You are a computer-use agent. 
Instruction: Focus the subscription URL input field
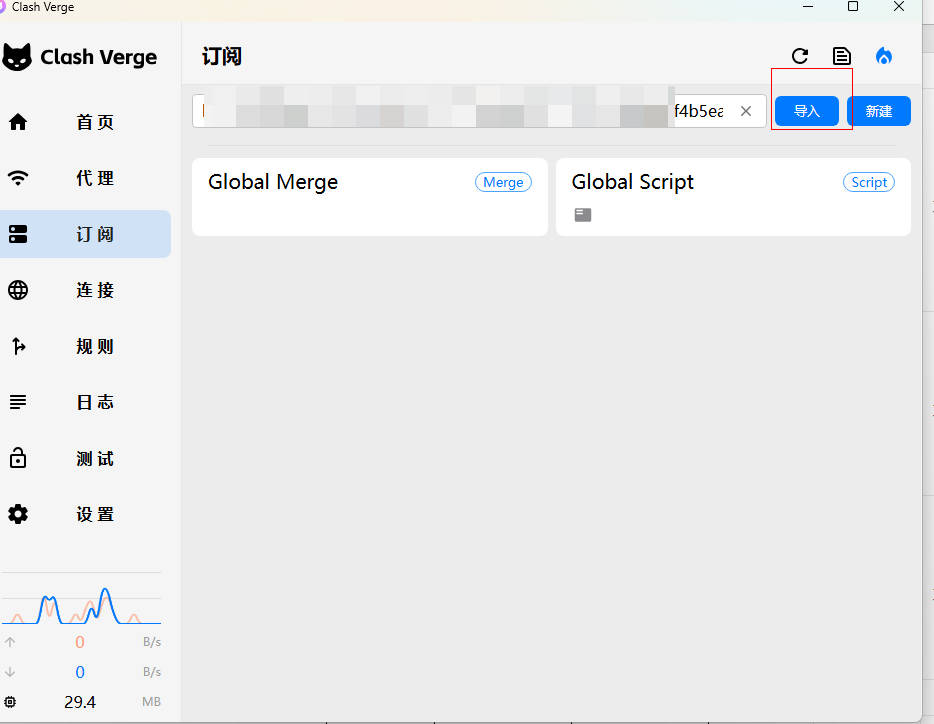pyautogui.click(x=479, y=111)
